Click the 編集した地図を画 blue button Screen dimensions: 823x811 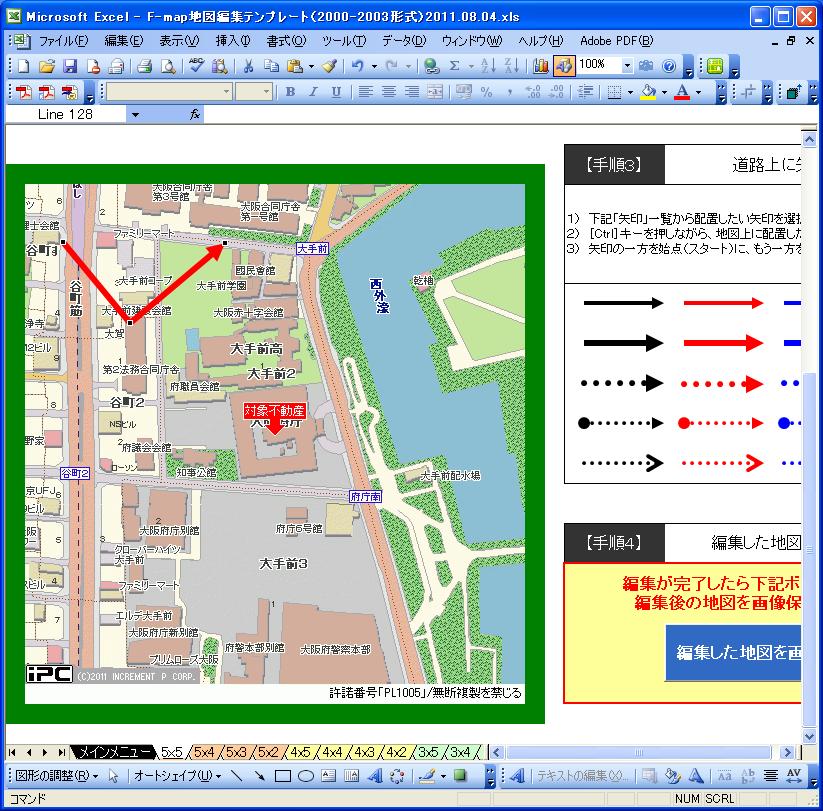(x=734, y=652)
